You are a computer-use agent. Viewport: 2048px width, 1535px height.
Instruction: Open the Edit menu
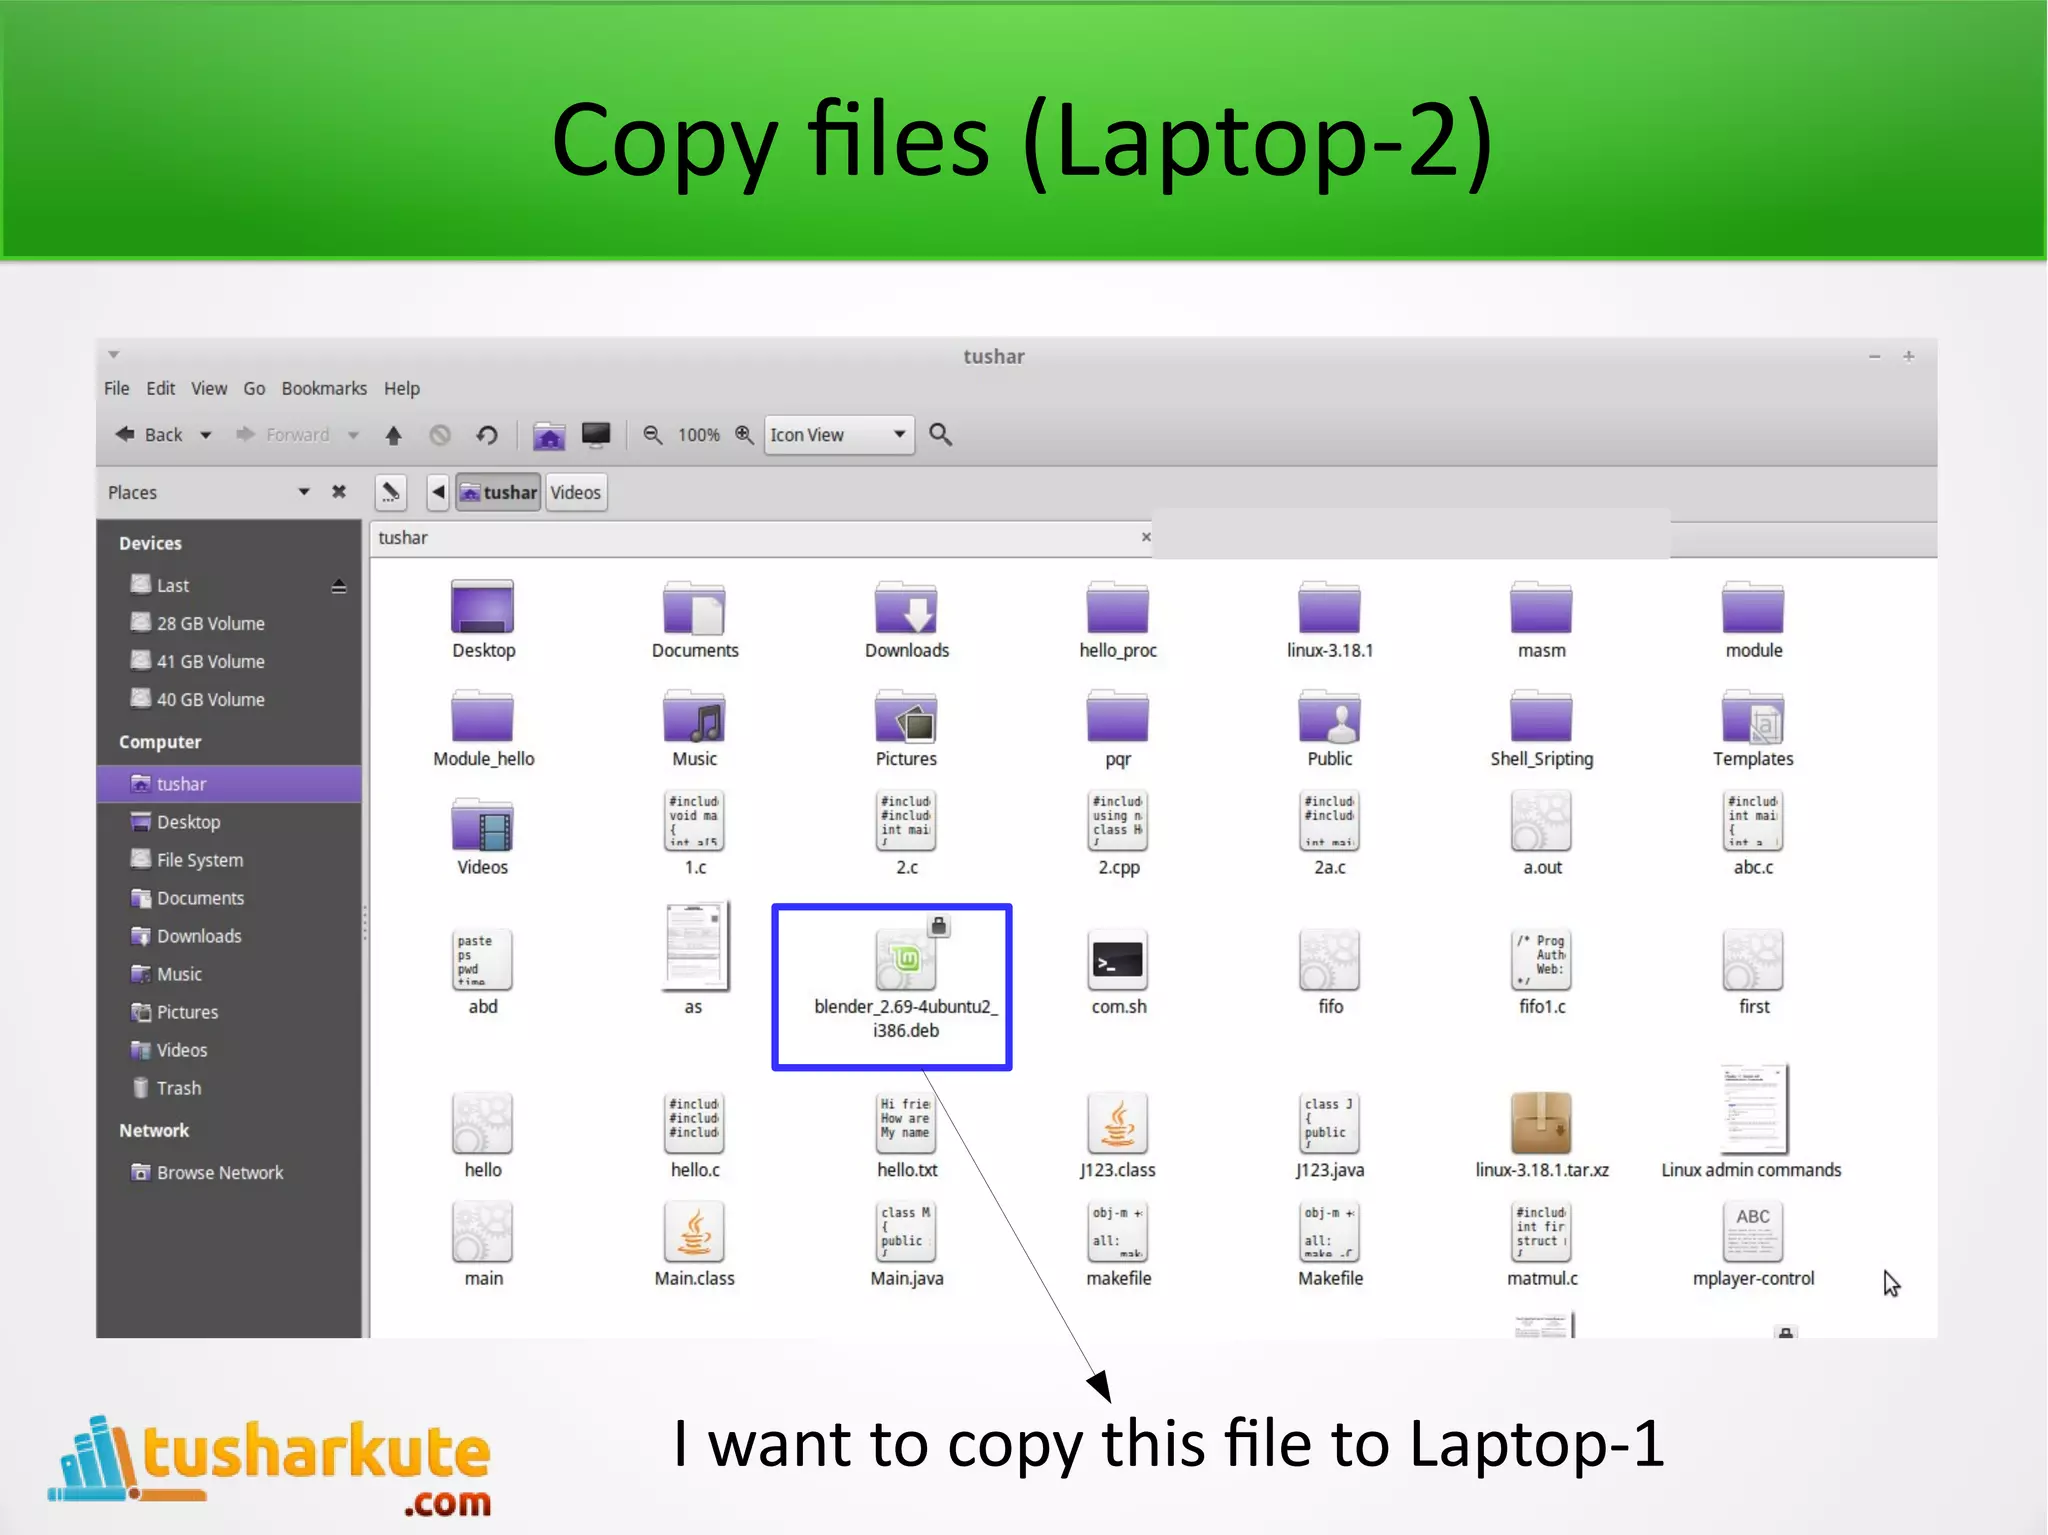pyautogui.click(x=160, y=388)
